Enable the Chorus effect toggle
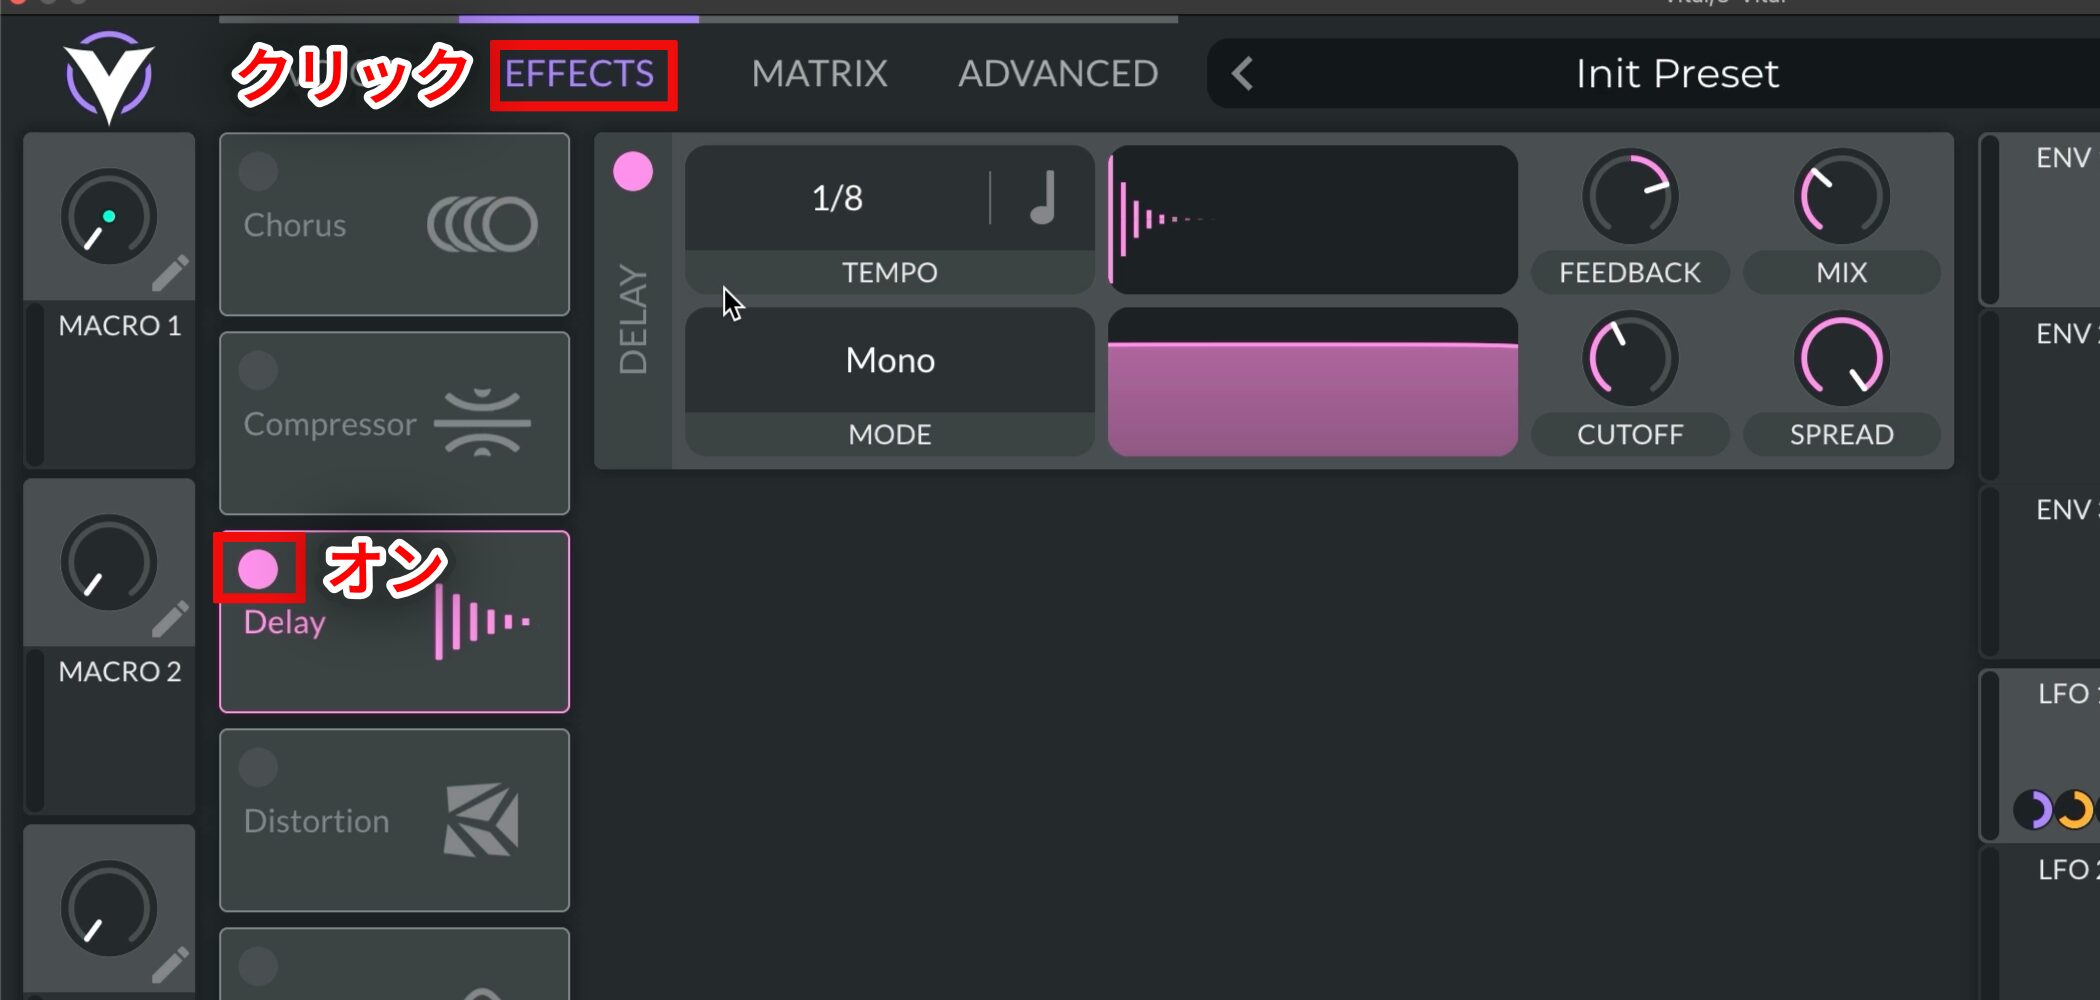 pos(258,171)
